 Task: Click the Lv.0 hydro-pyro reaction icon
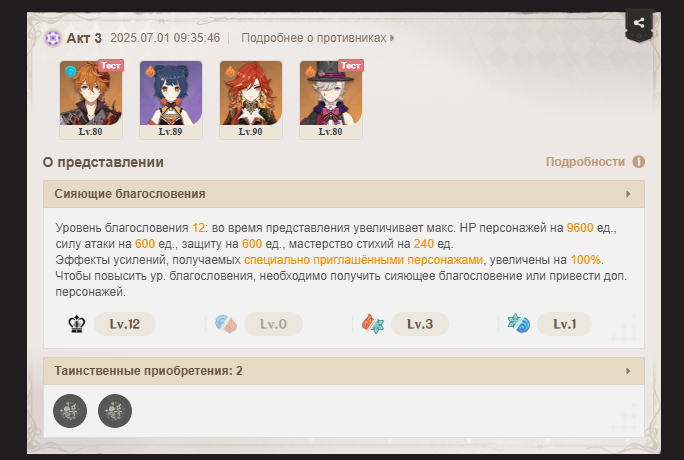click(x=226, y=324)
